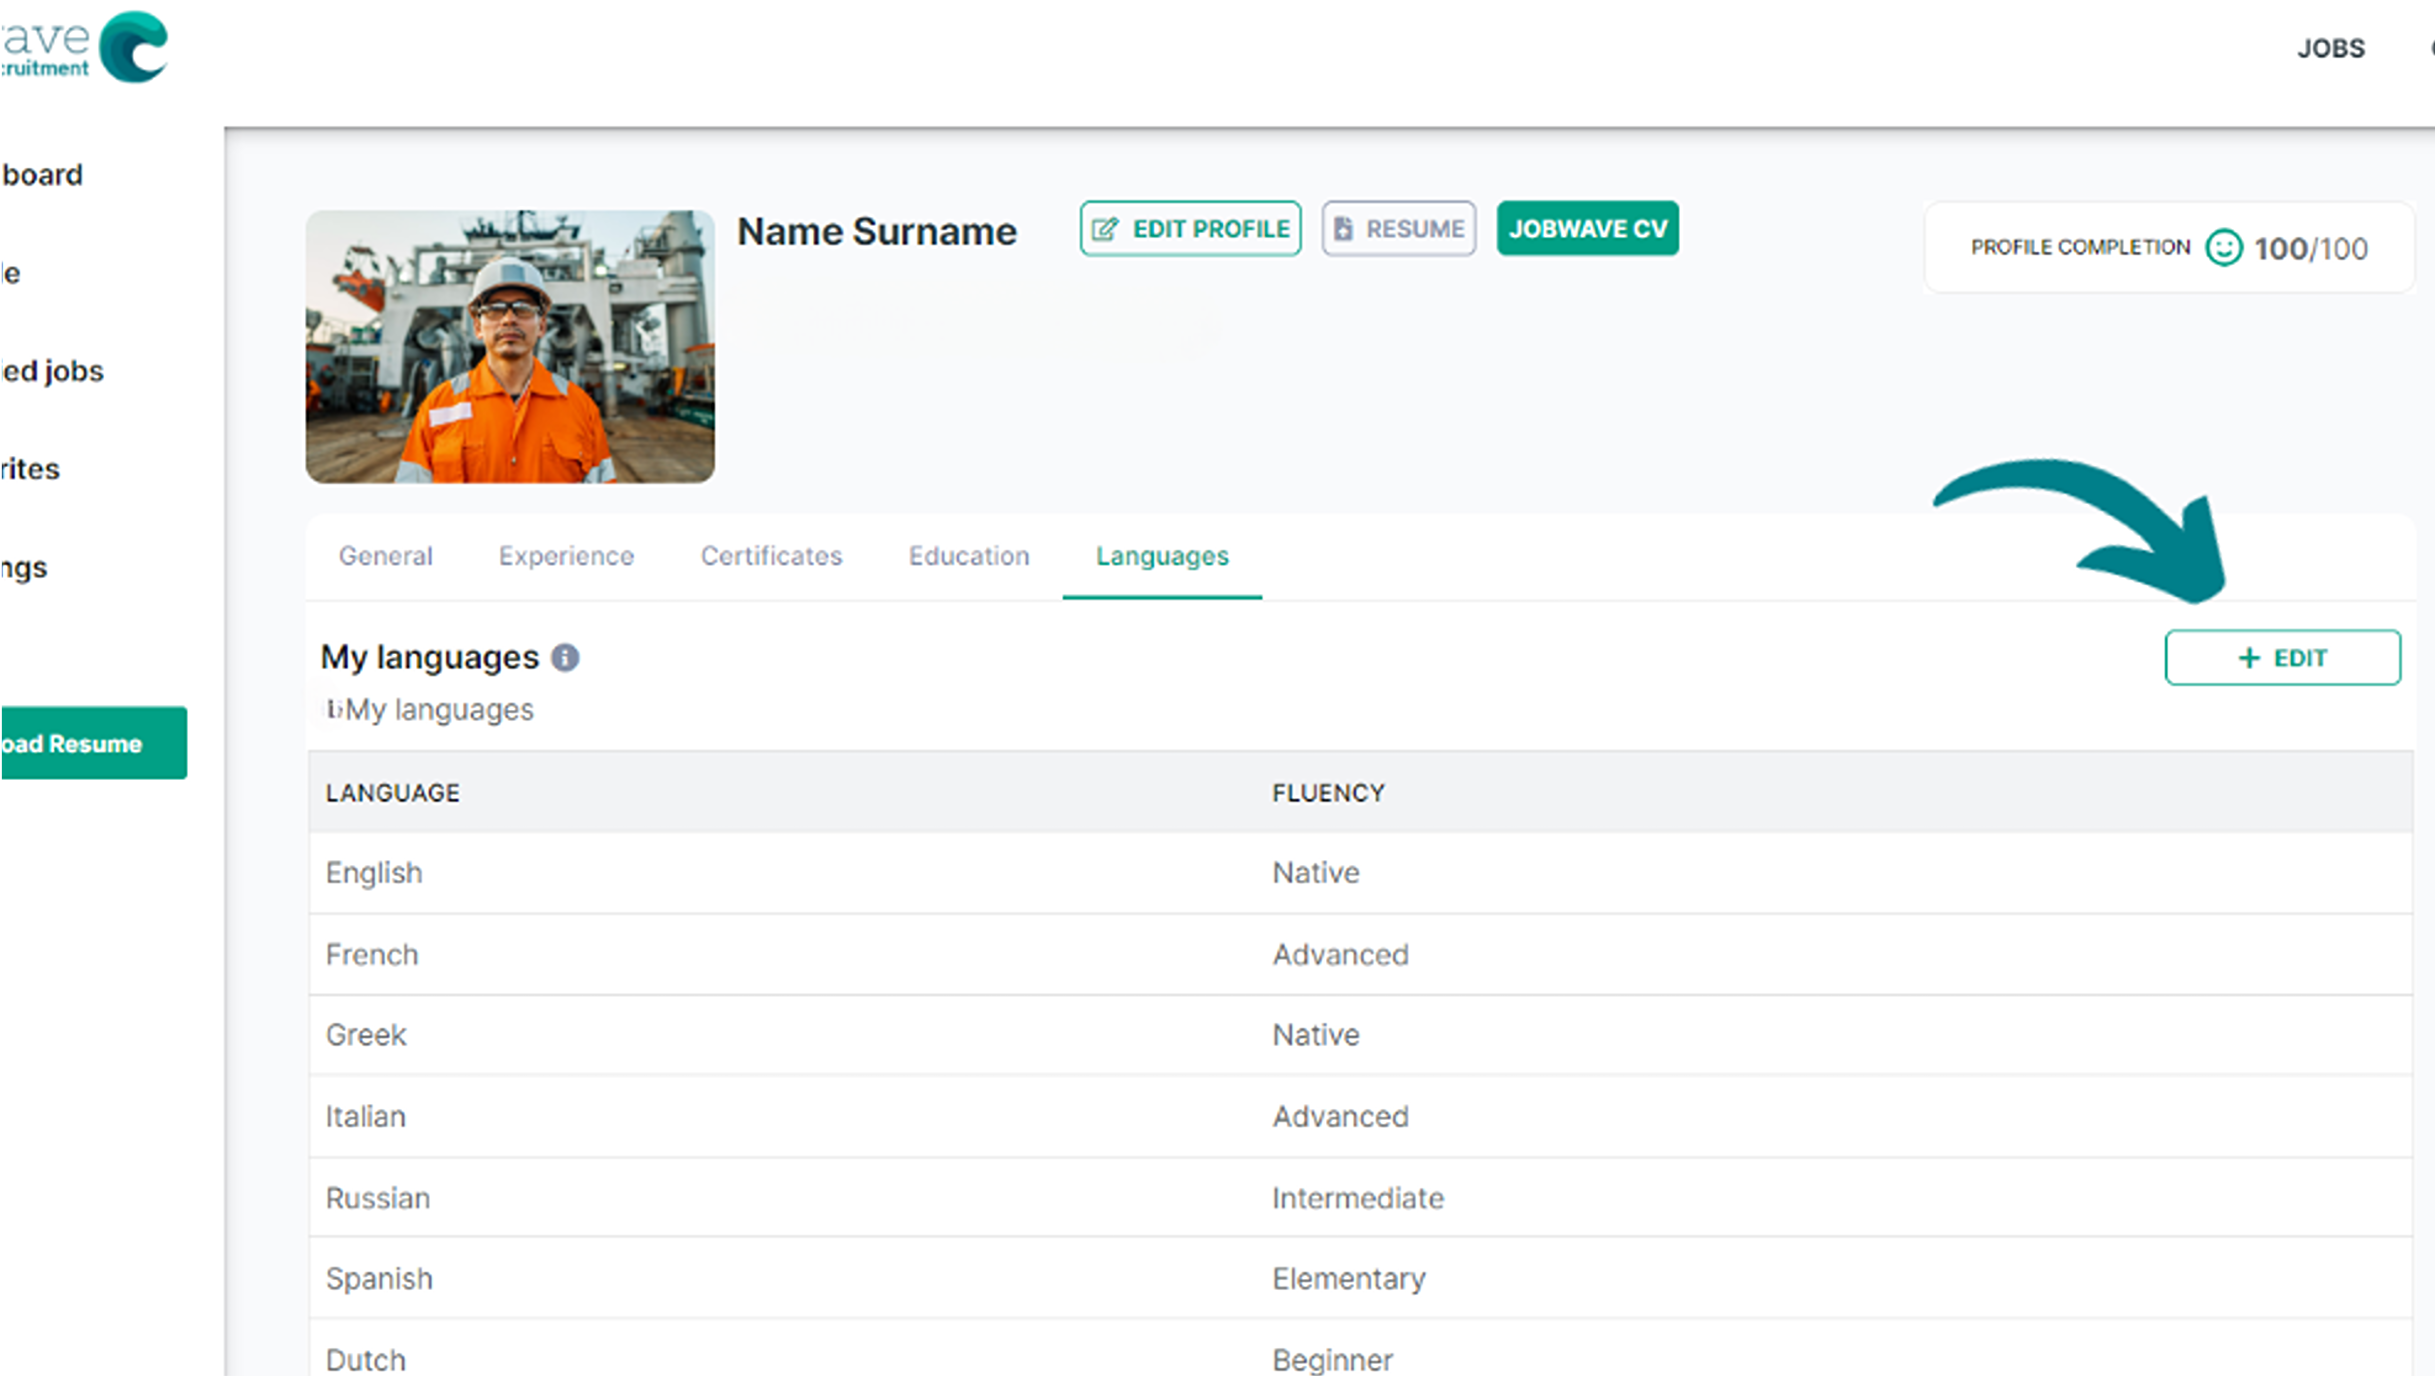Screen dimensions: 2435x1376
Task: Click the profile photo thumbnail
Action: [x=508, y=344]
